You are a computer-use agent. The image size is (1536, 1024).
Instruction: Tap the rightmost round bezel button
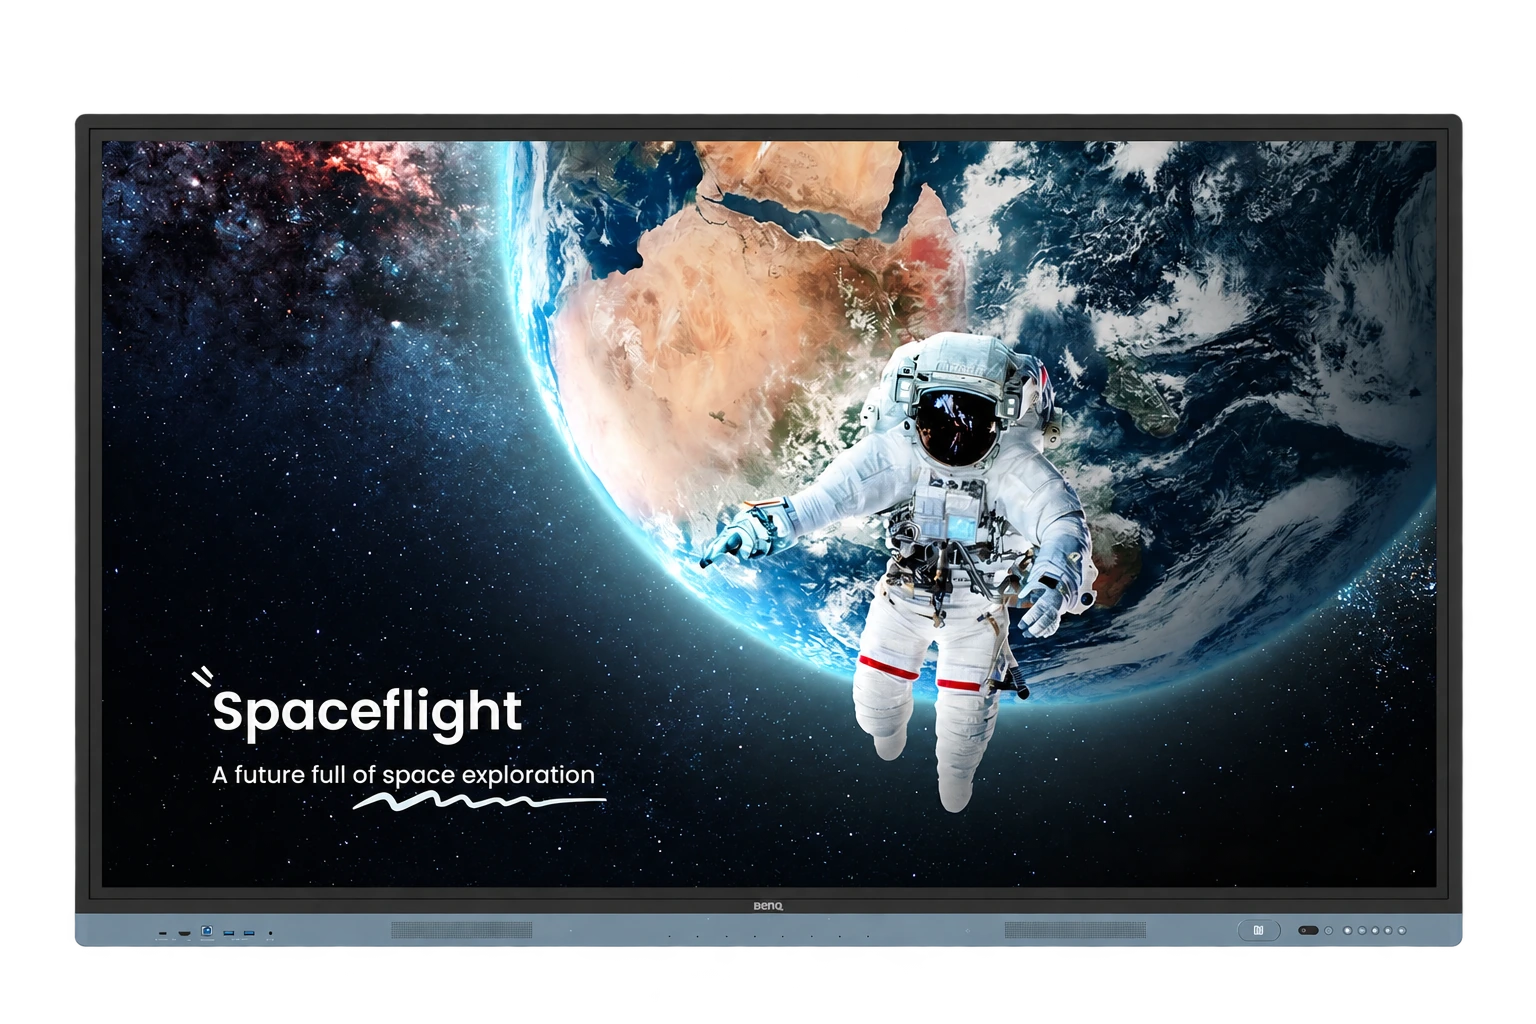[x=1402, y=931]
